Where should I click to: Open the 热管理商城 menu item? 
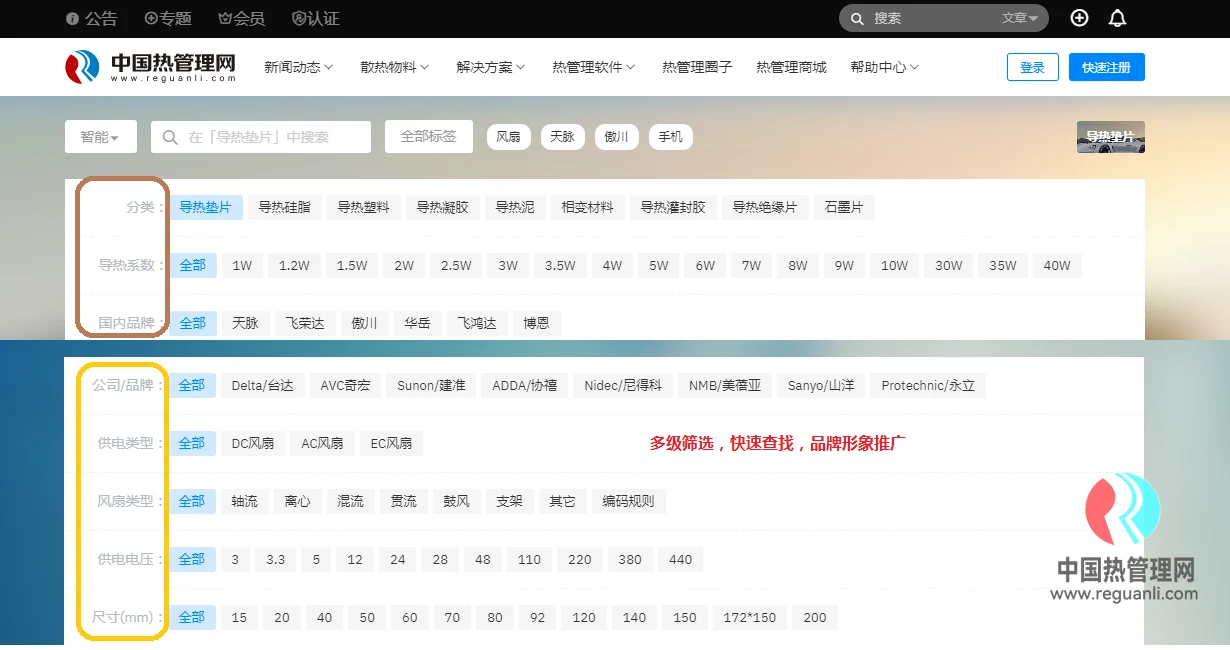pyautogui.click(x=791, y=67)
